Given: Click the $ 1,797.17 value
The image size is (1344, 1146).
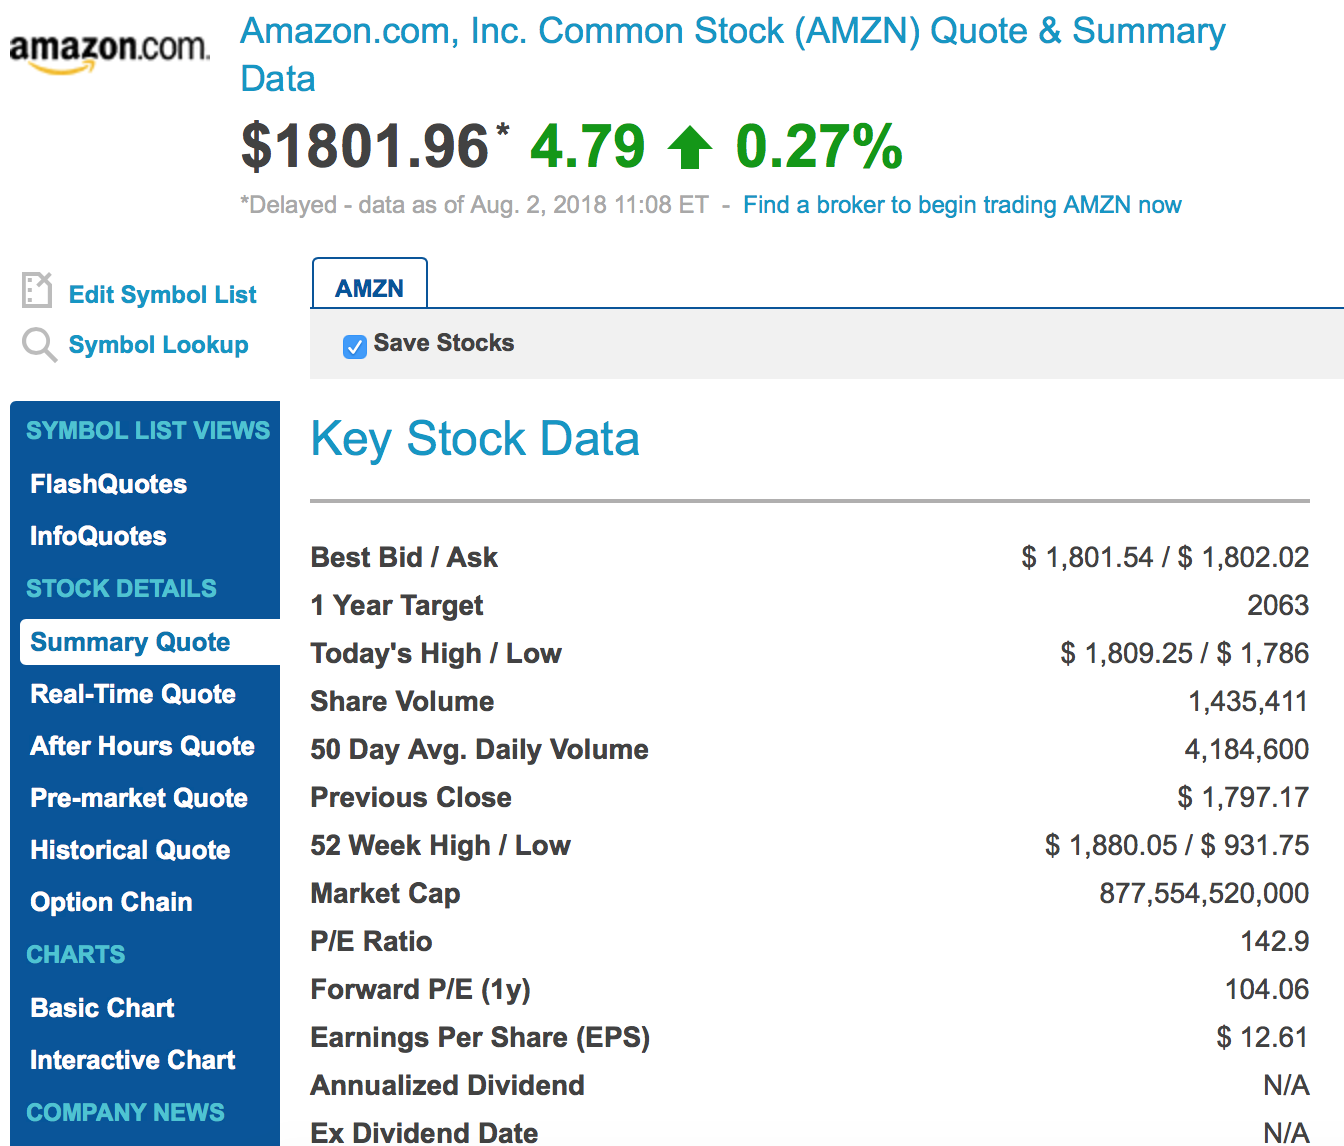Looking at the screenshot, I should [x=1243, y=797].
